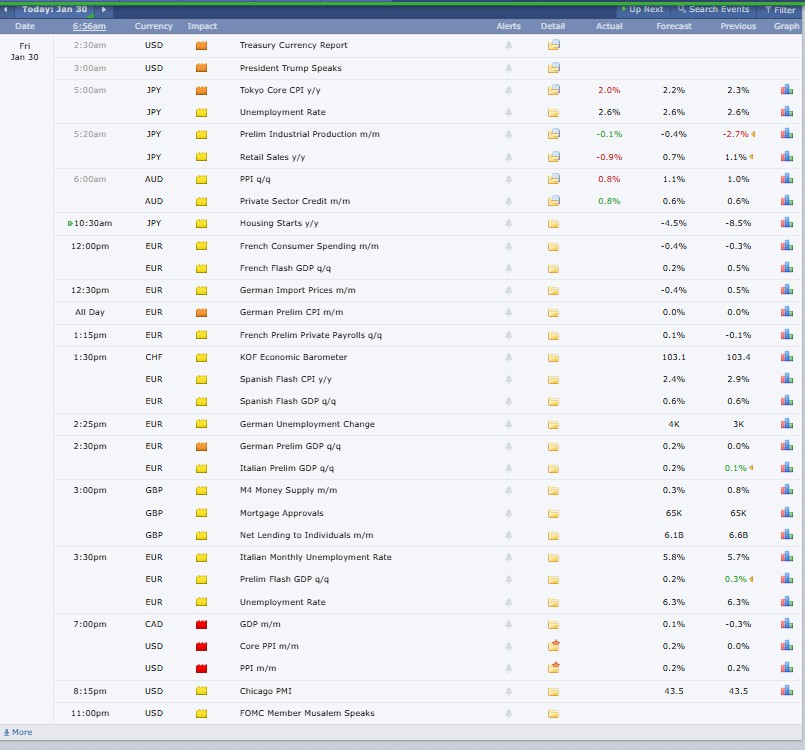Click graph icon for KOF Economic Barometer
The width and height of the screenshot is (805, 750).
[786, 357]
